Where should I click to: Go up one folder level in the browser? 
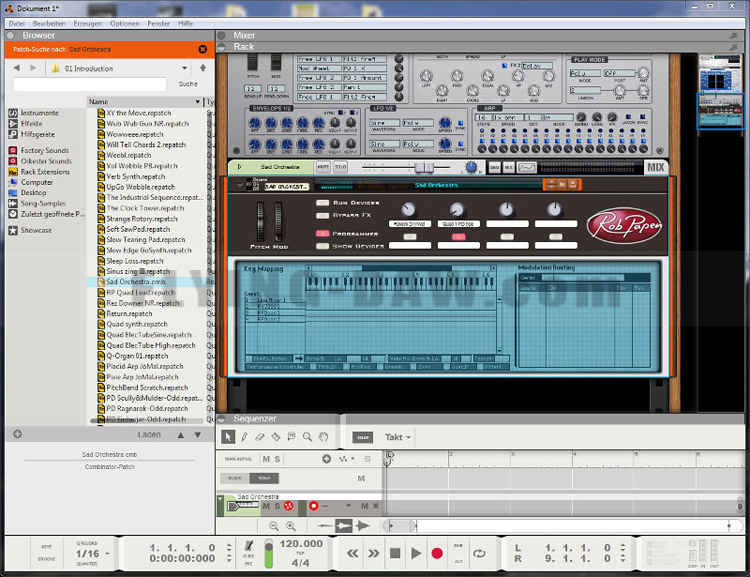pyautogui.click(x=203, y=68)
